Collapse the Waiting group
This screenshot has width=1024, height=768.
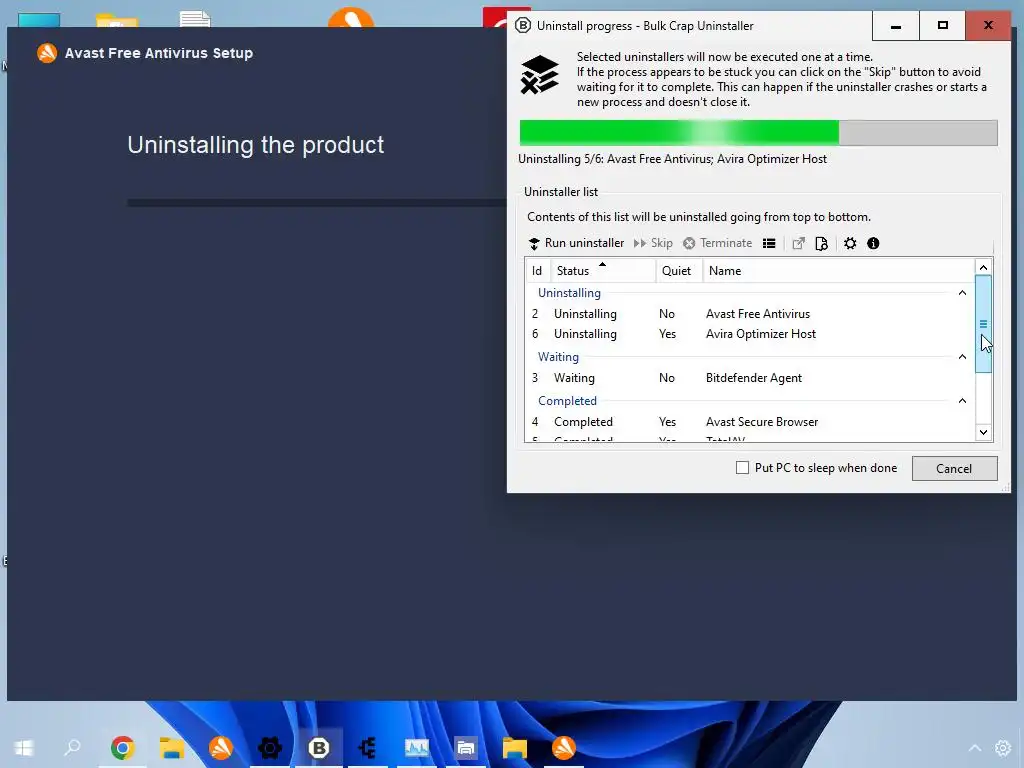point(962,357)
